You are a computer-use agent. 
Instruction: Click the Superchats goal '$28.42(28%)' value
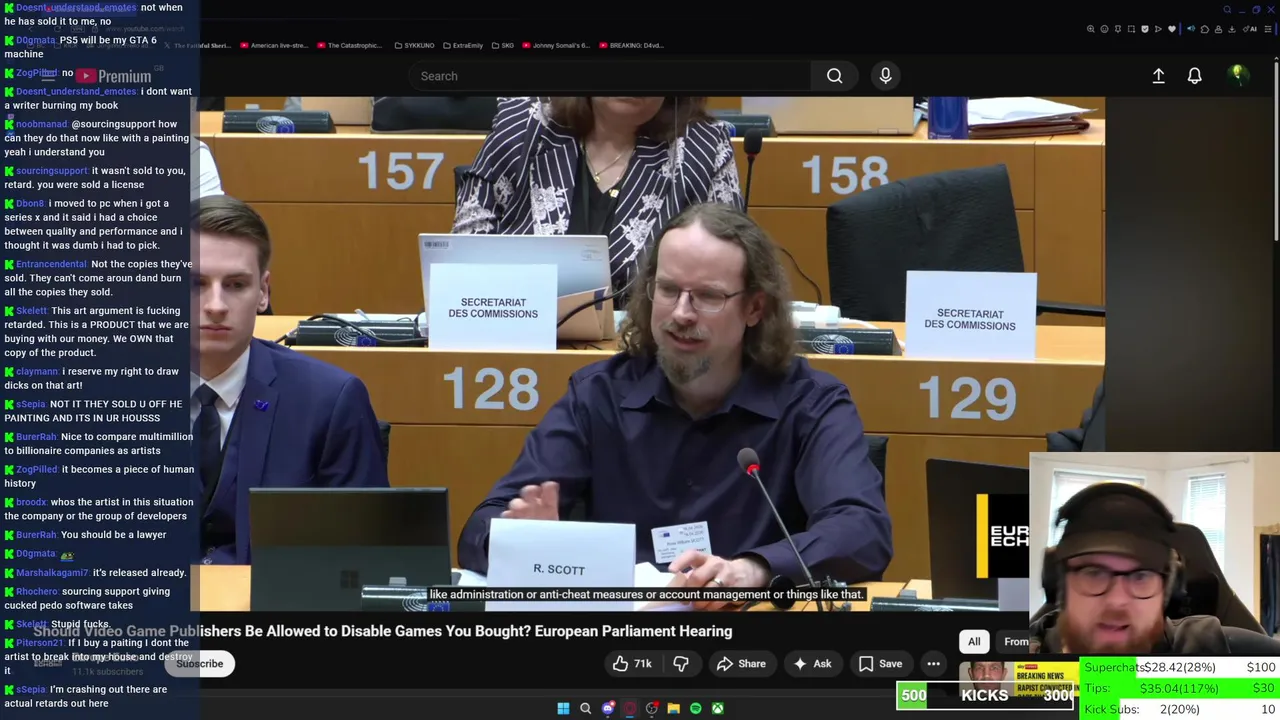(1179, 667)
